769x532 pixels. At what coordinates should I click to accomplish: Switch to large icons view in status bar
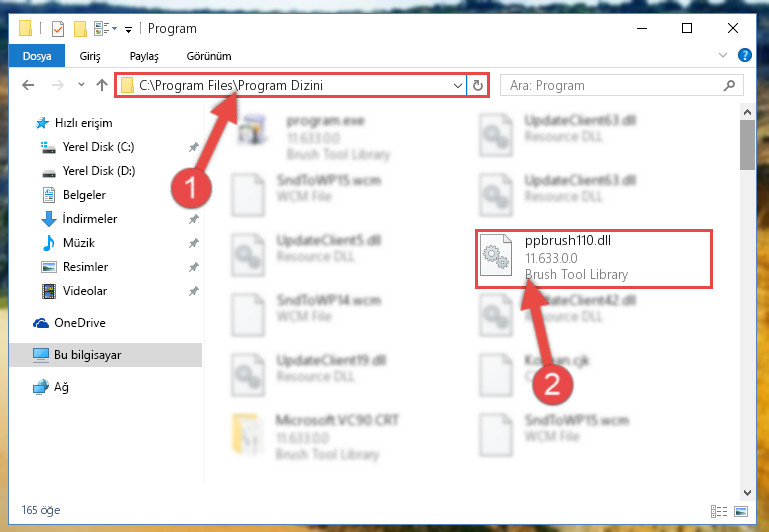(741, 511)
